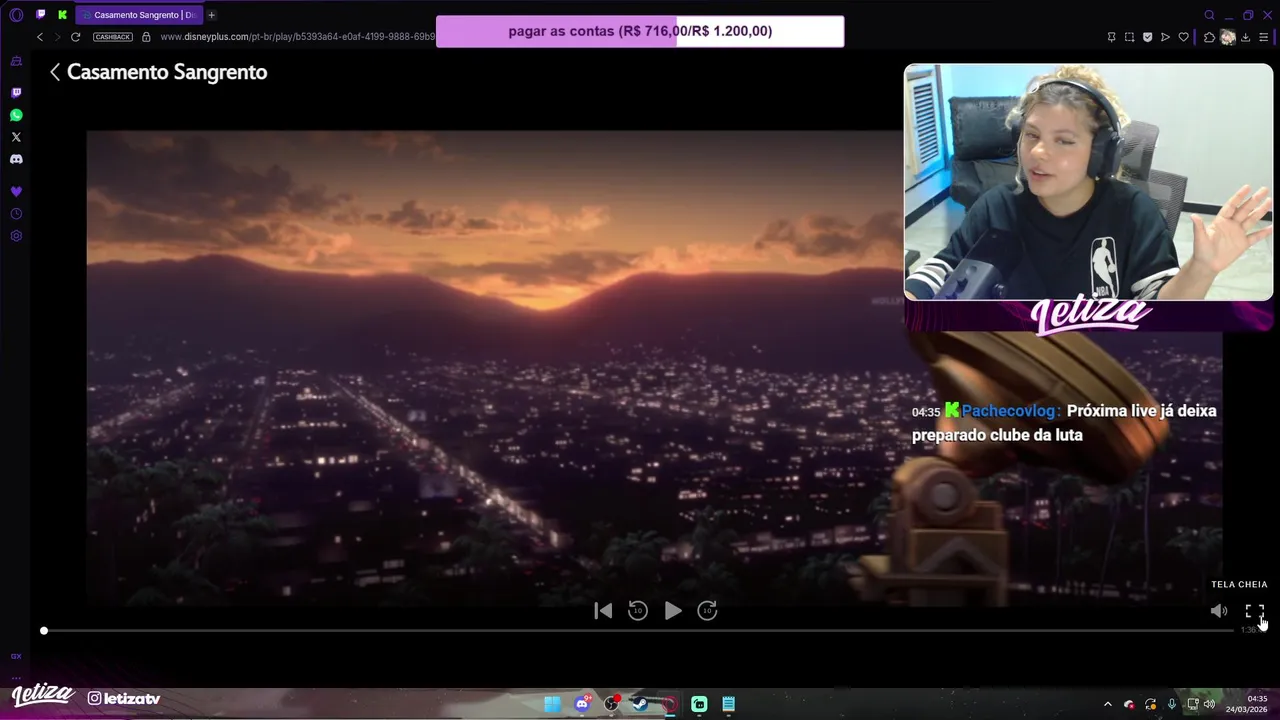Open Steam from the taskbar
Screen dimensions: 1280x720
tap(640, 704)
